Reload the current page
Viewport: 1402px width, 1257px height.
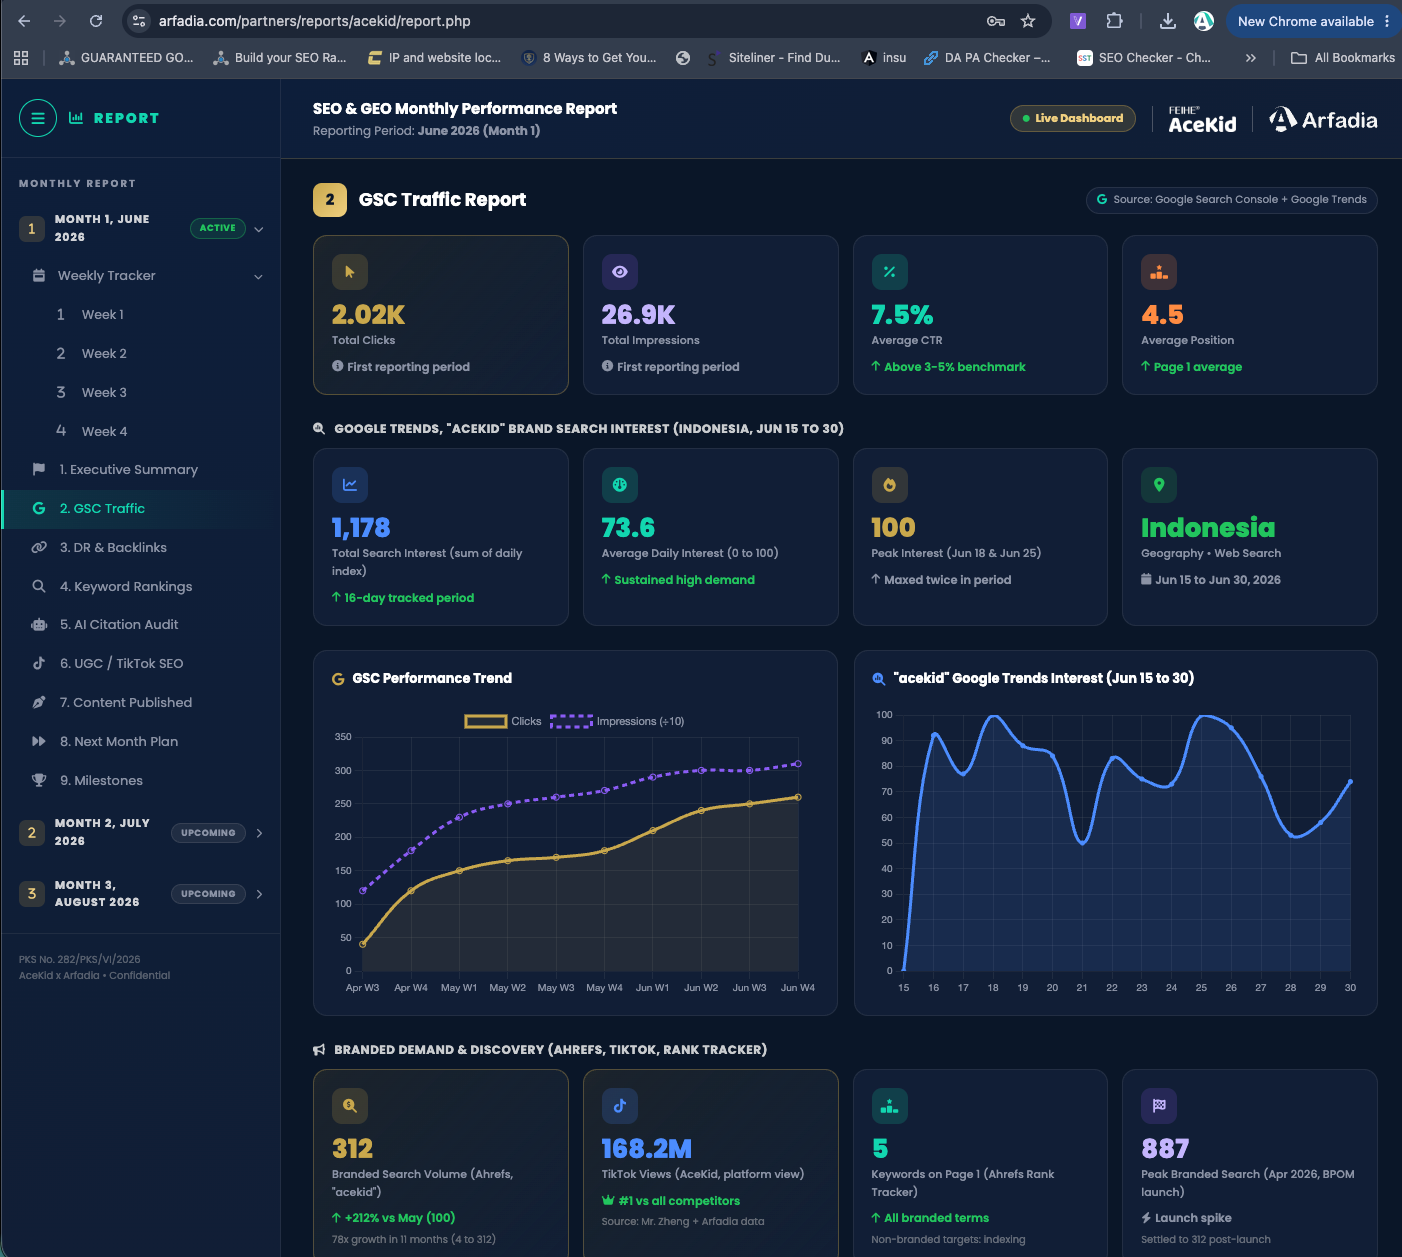[96, 21]
